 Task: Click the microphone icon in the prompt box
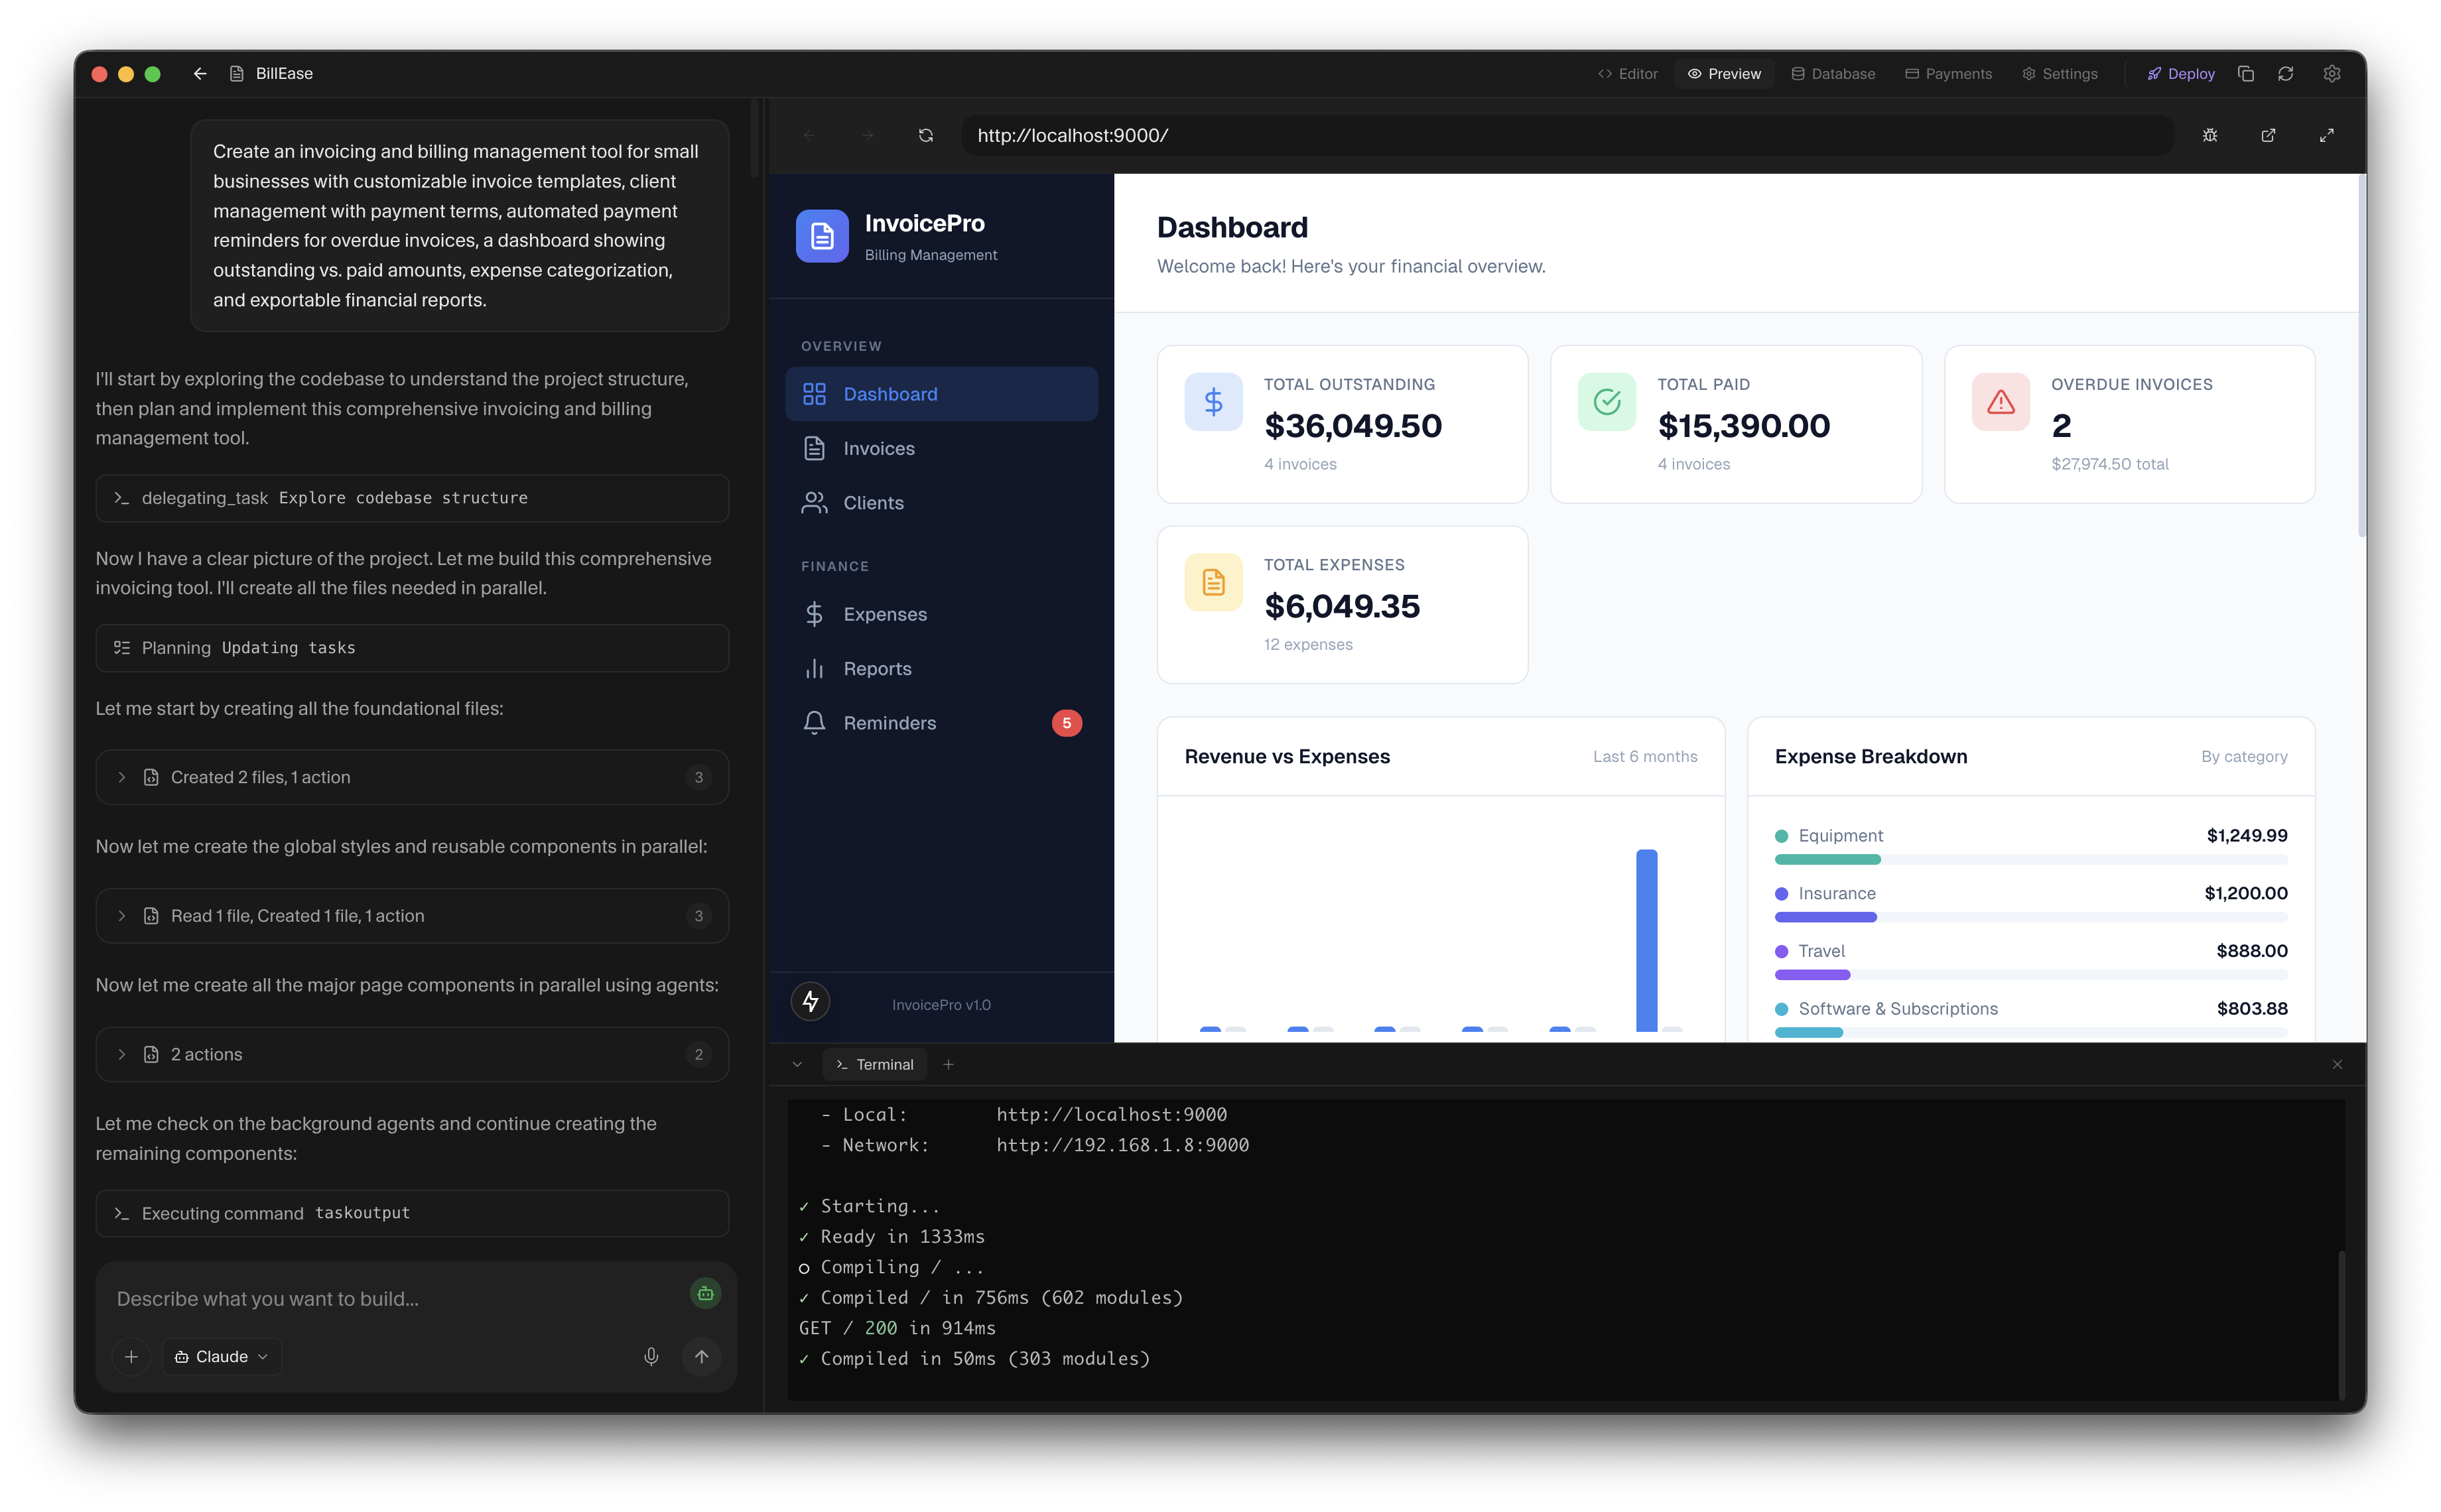pyautogui.click(x=651, y=1357)
